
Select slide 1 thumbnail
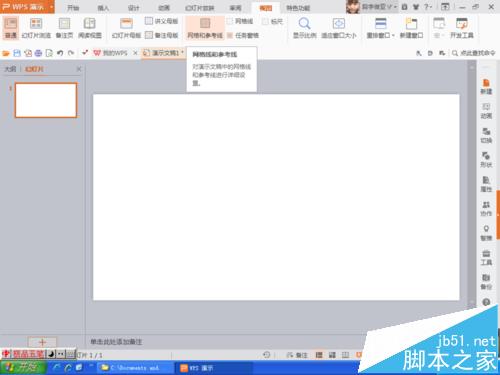(46, 100)
